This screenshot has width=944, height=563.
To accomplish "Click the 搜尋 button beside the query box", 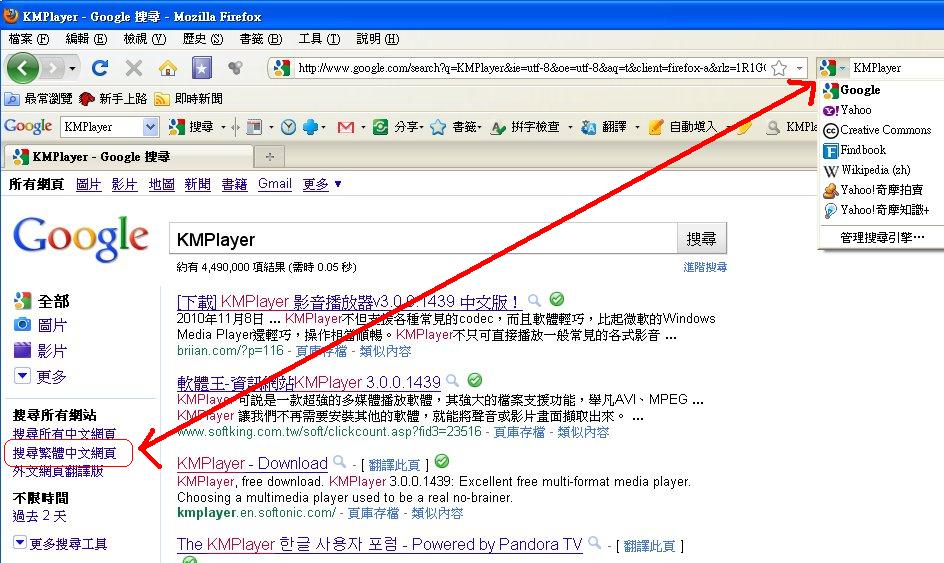I will [701, 239].
